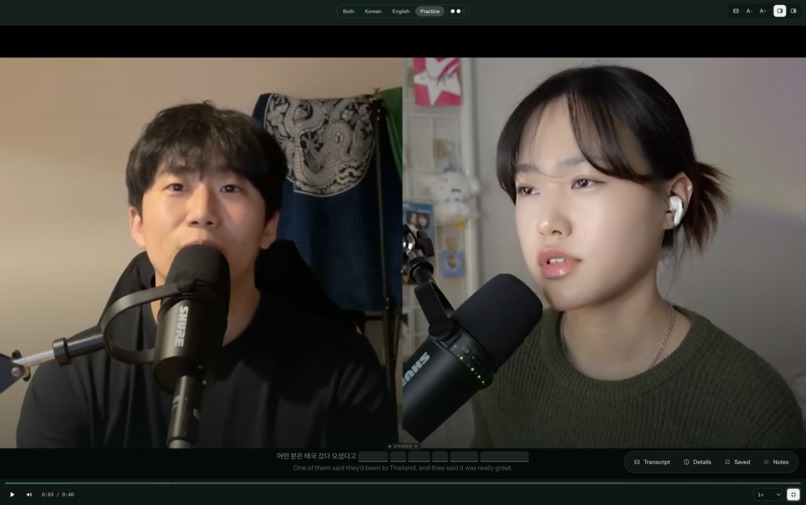Switch to English subtitle mode
The height and width of the screenshot is (505, 806).
click(x=400, y=11)
